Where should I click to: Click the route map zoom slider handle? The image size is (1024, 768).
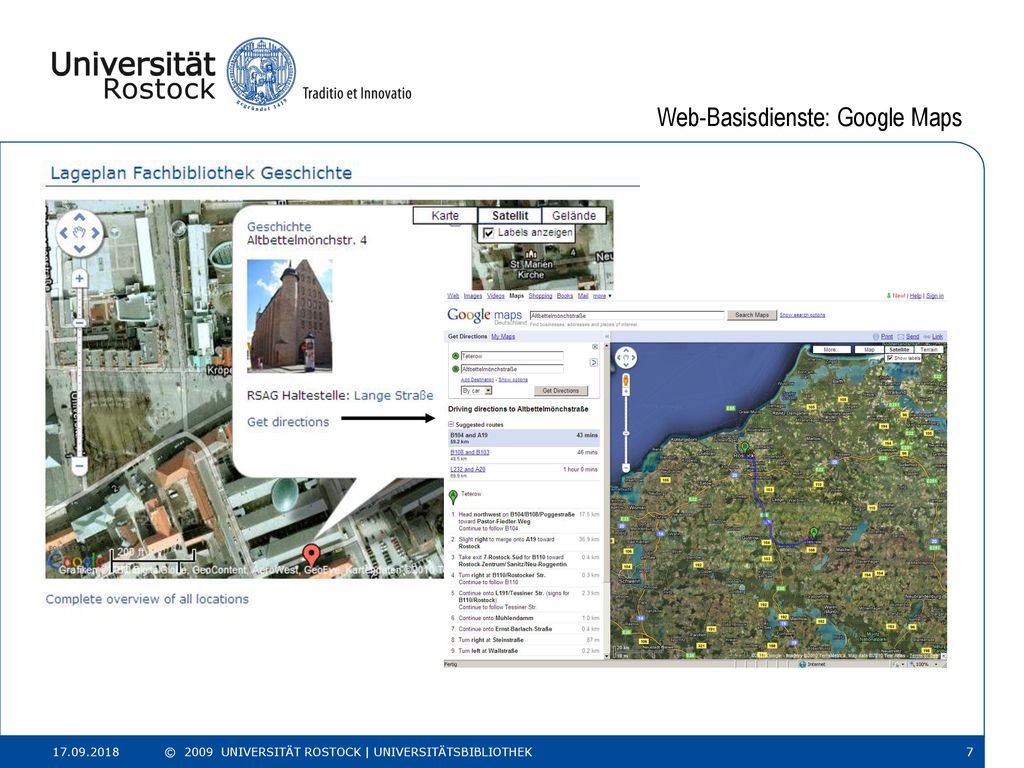(626, 433)
